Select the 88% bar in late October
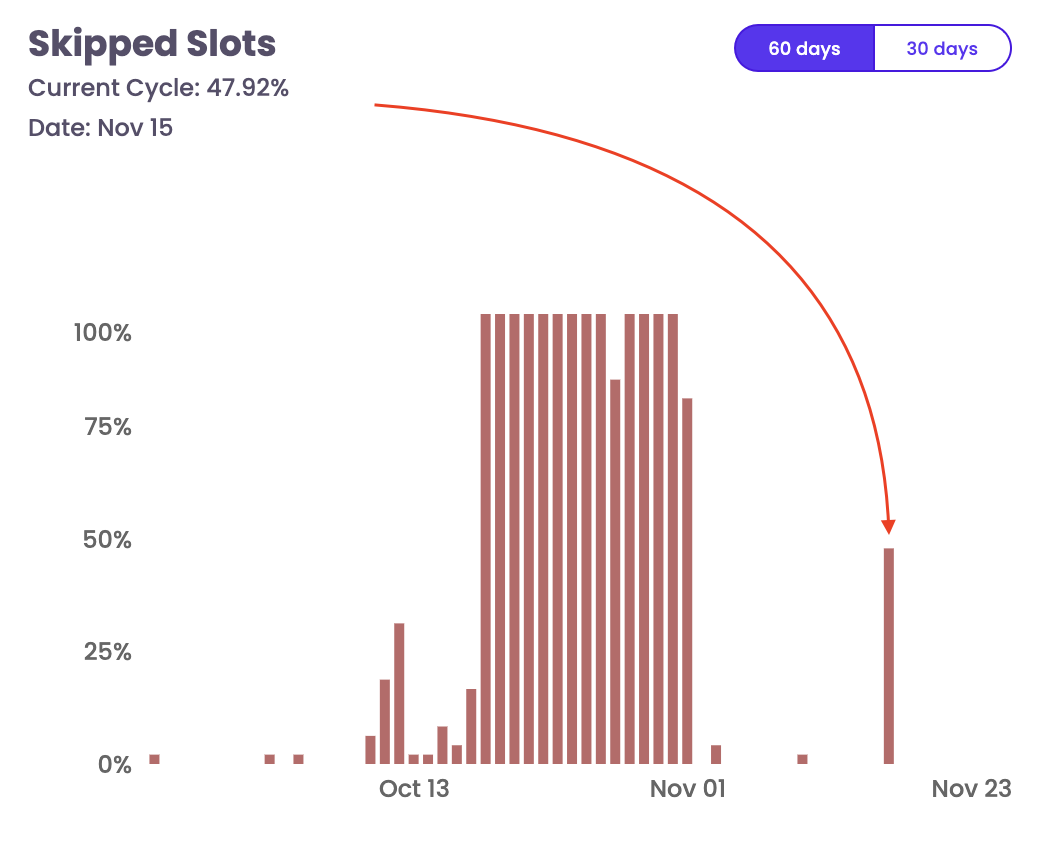The height and width of the screenshot is (844, 1039). (614, 570)
